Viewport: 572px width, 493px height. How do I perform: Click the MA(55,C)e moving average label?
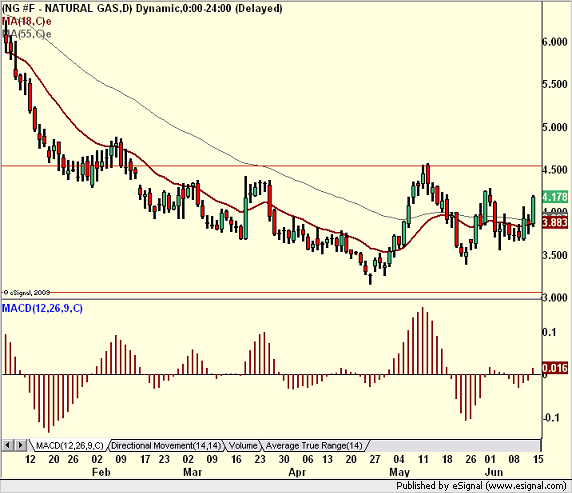tap(27, 34)
